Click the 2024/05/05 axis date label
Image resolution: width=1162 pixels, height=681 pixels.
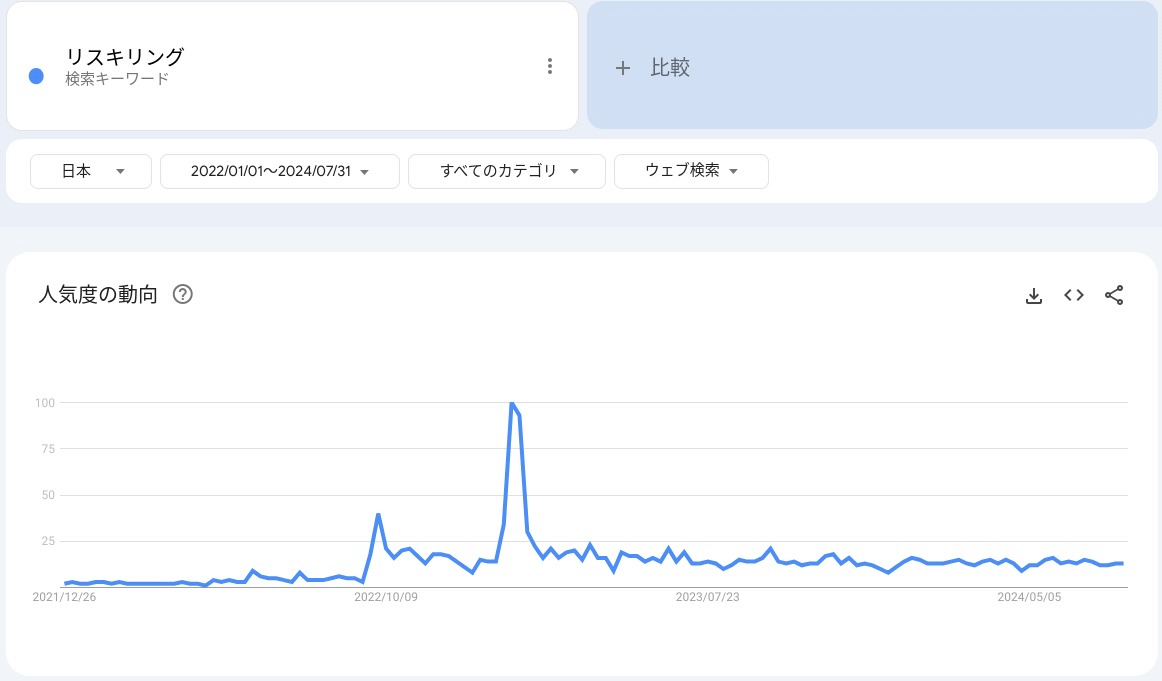pos(1029,597)
